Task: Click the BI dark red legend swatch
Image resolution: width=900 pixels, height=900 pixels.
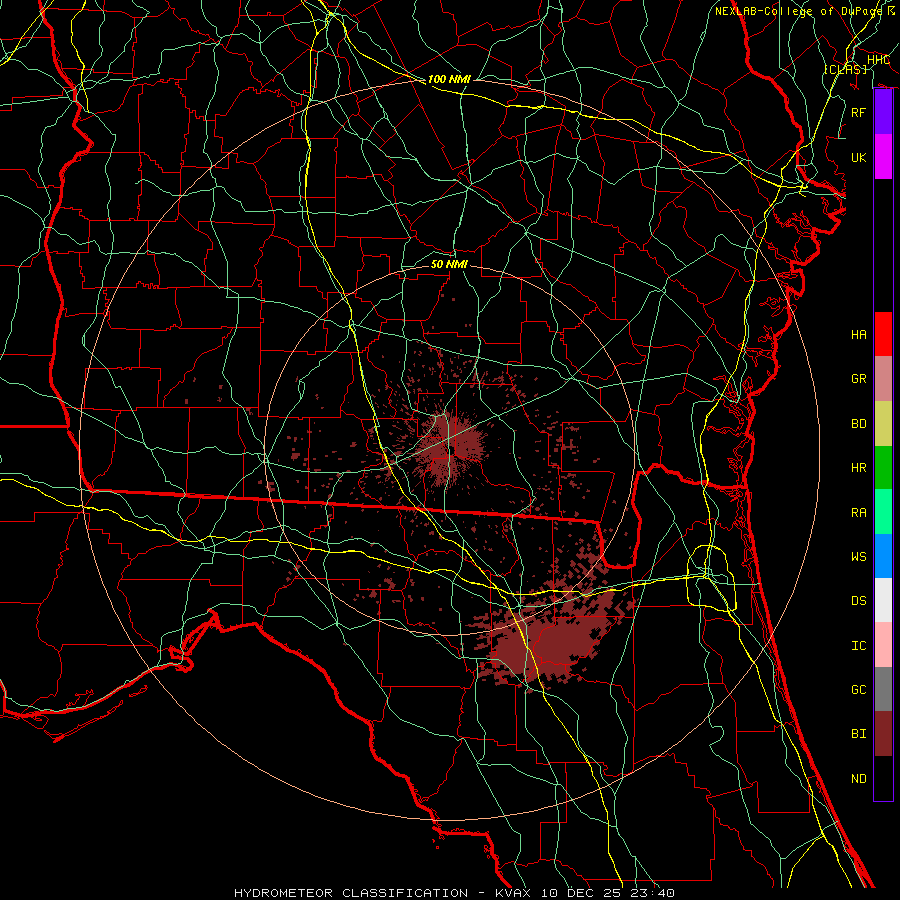Action: (883, 734)
